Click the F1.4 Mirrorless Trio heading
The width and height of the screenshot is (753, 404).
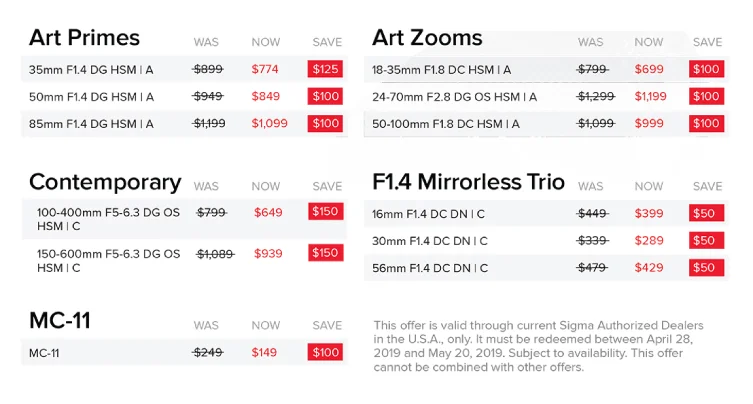(x=468, y=182)
